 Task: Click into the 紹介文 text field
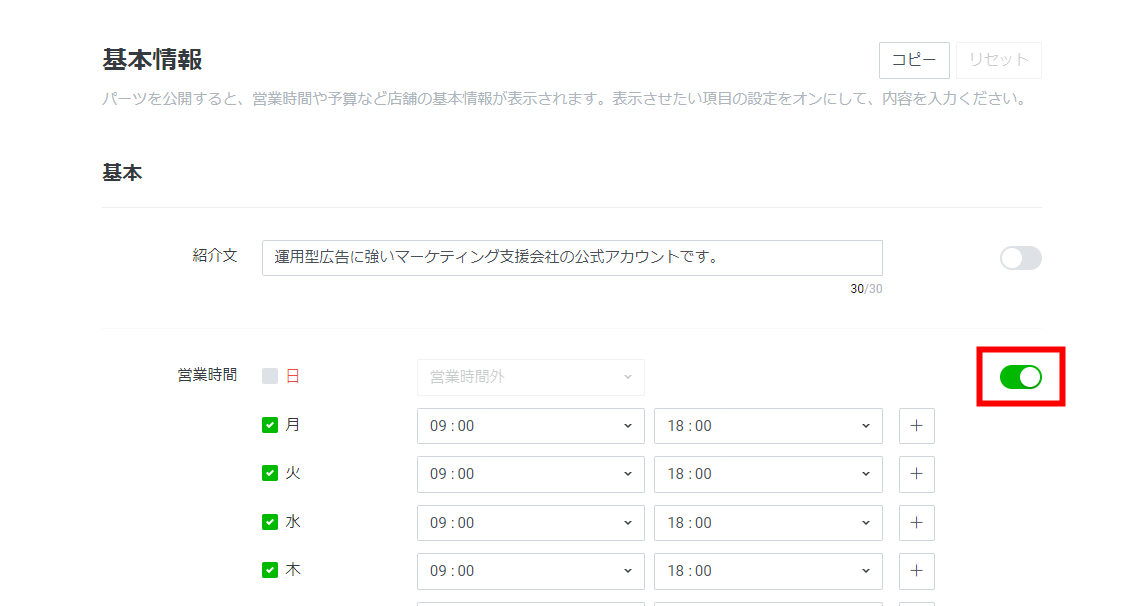571,258
